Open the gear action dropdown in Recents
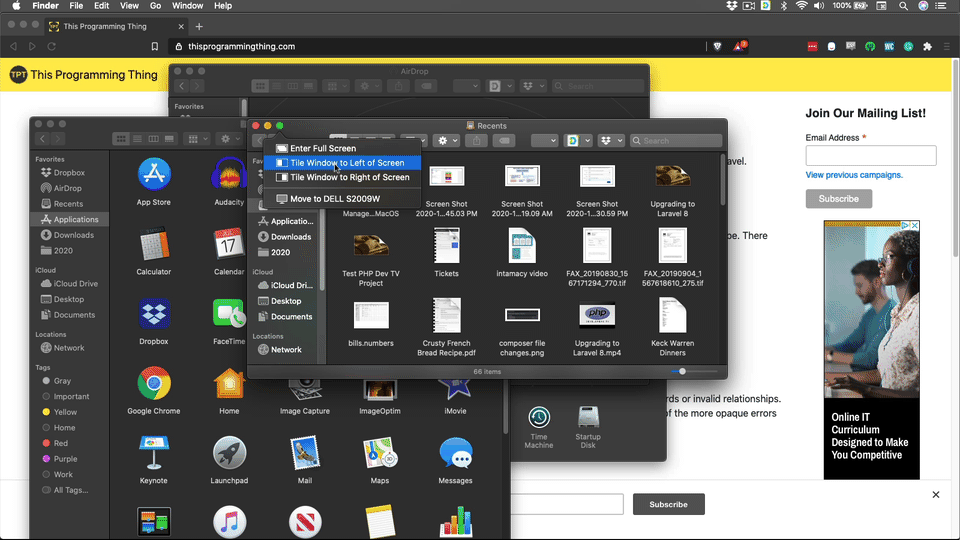960x540 pixels. 446,141
